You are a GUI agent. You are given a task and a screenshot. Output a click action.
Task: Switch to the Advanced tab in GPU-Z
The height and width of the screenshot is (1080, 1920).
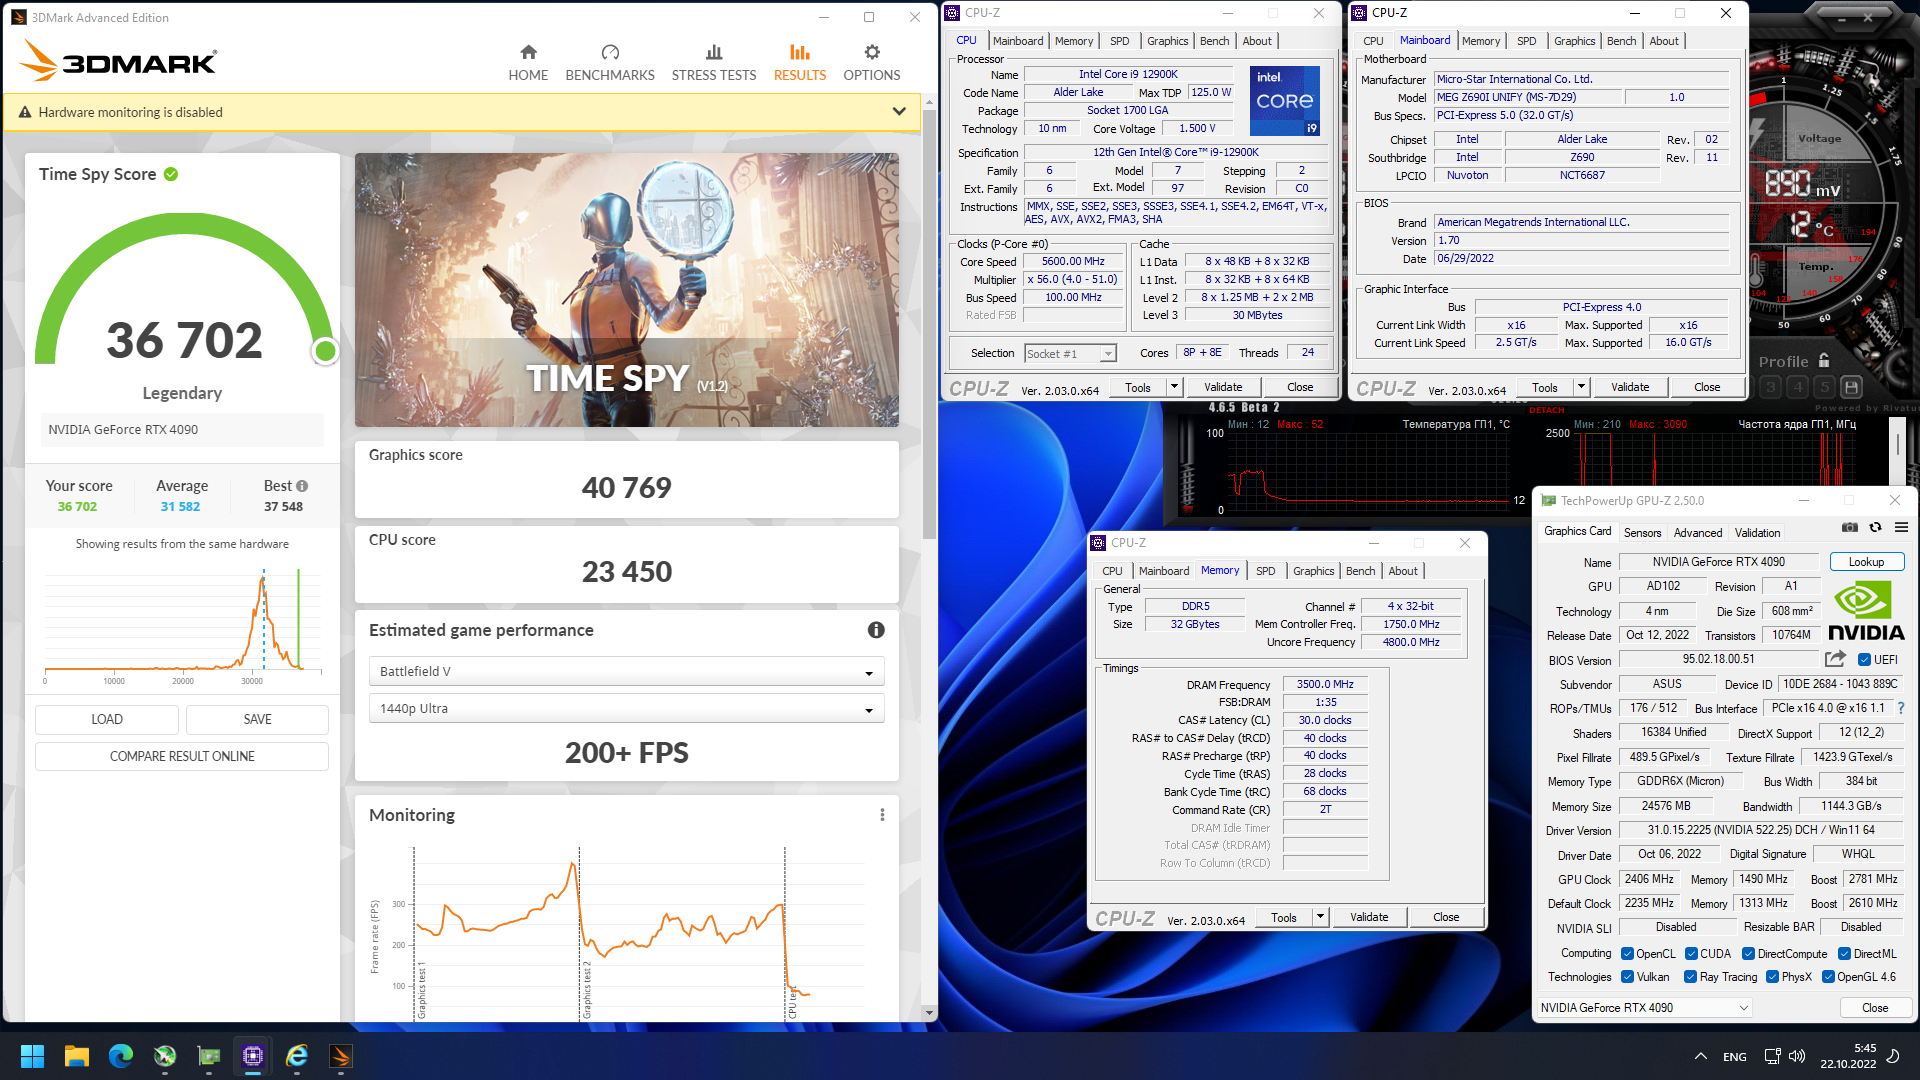[1698, 533]
